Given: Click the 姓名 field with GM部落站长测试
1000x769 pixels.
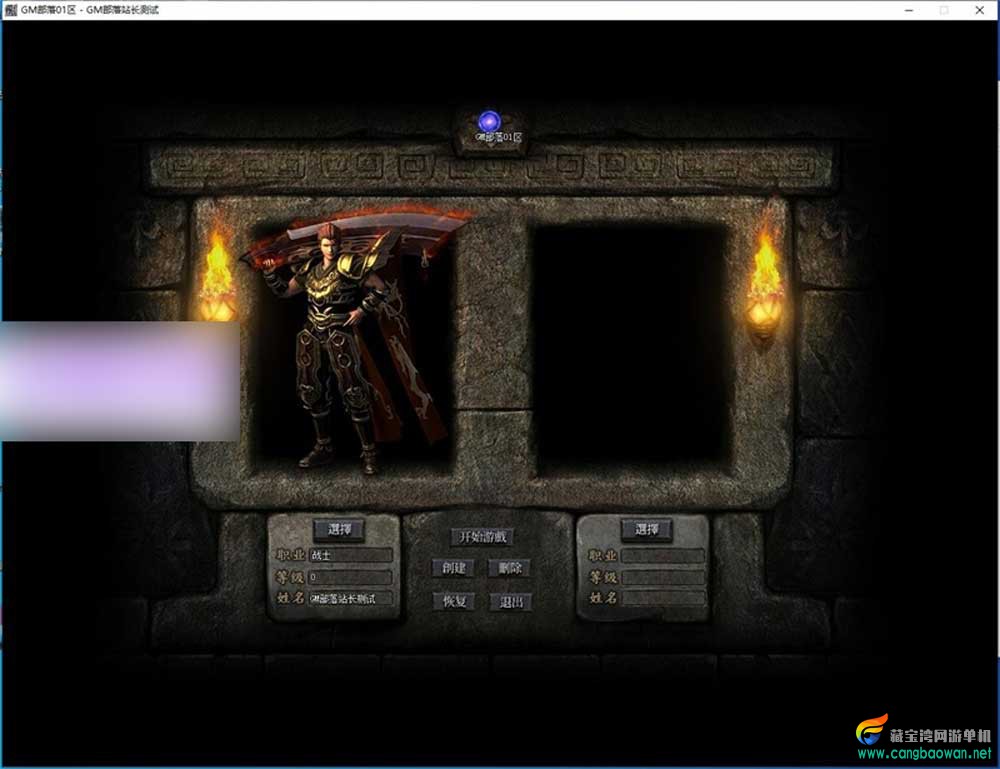Looking at the screenshot, I should click(x=350, y=599).
